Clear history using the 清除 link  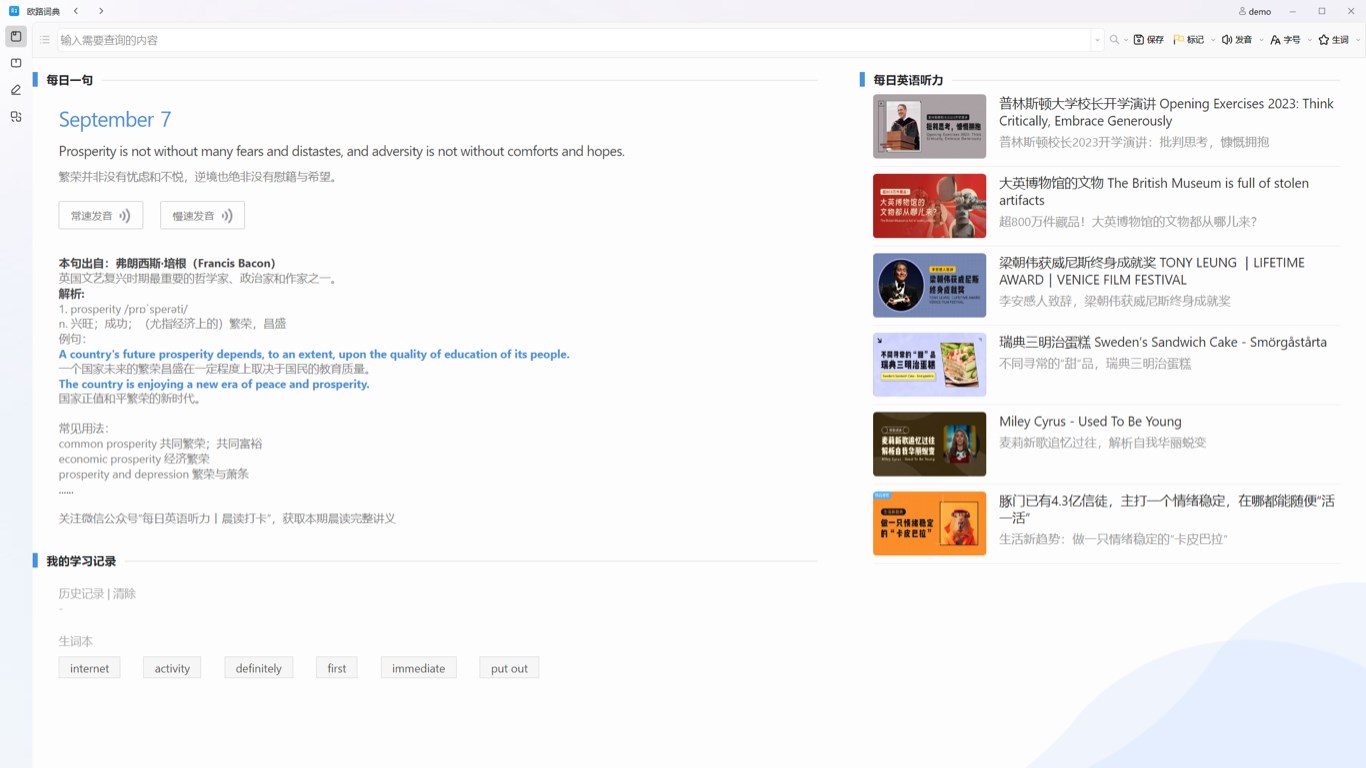(125, 592)
